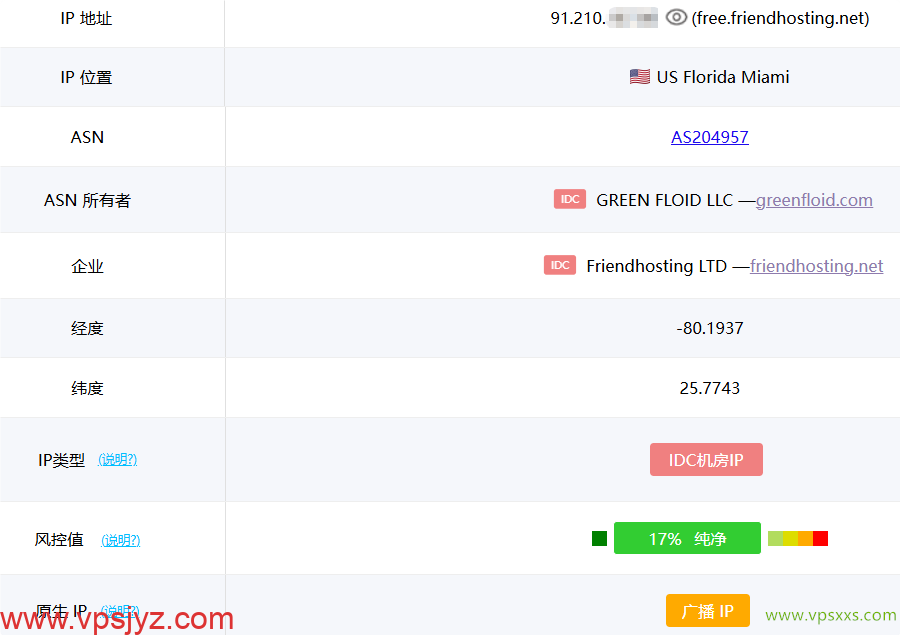Click the IP 位置 row label
The height and width of the screenshot is (635, 900).
pyautogui.click(x=86, y=77)
